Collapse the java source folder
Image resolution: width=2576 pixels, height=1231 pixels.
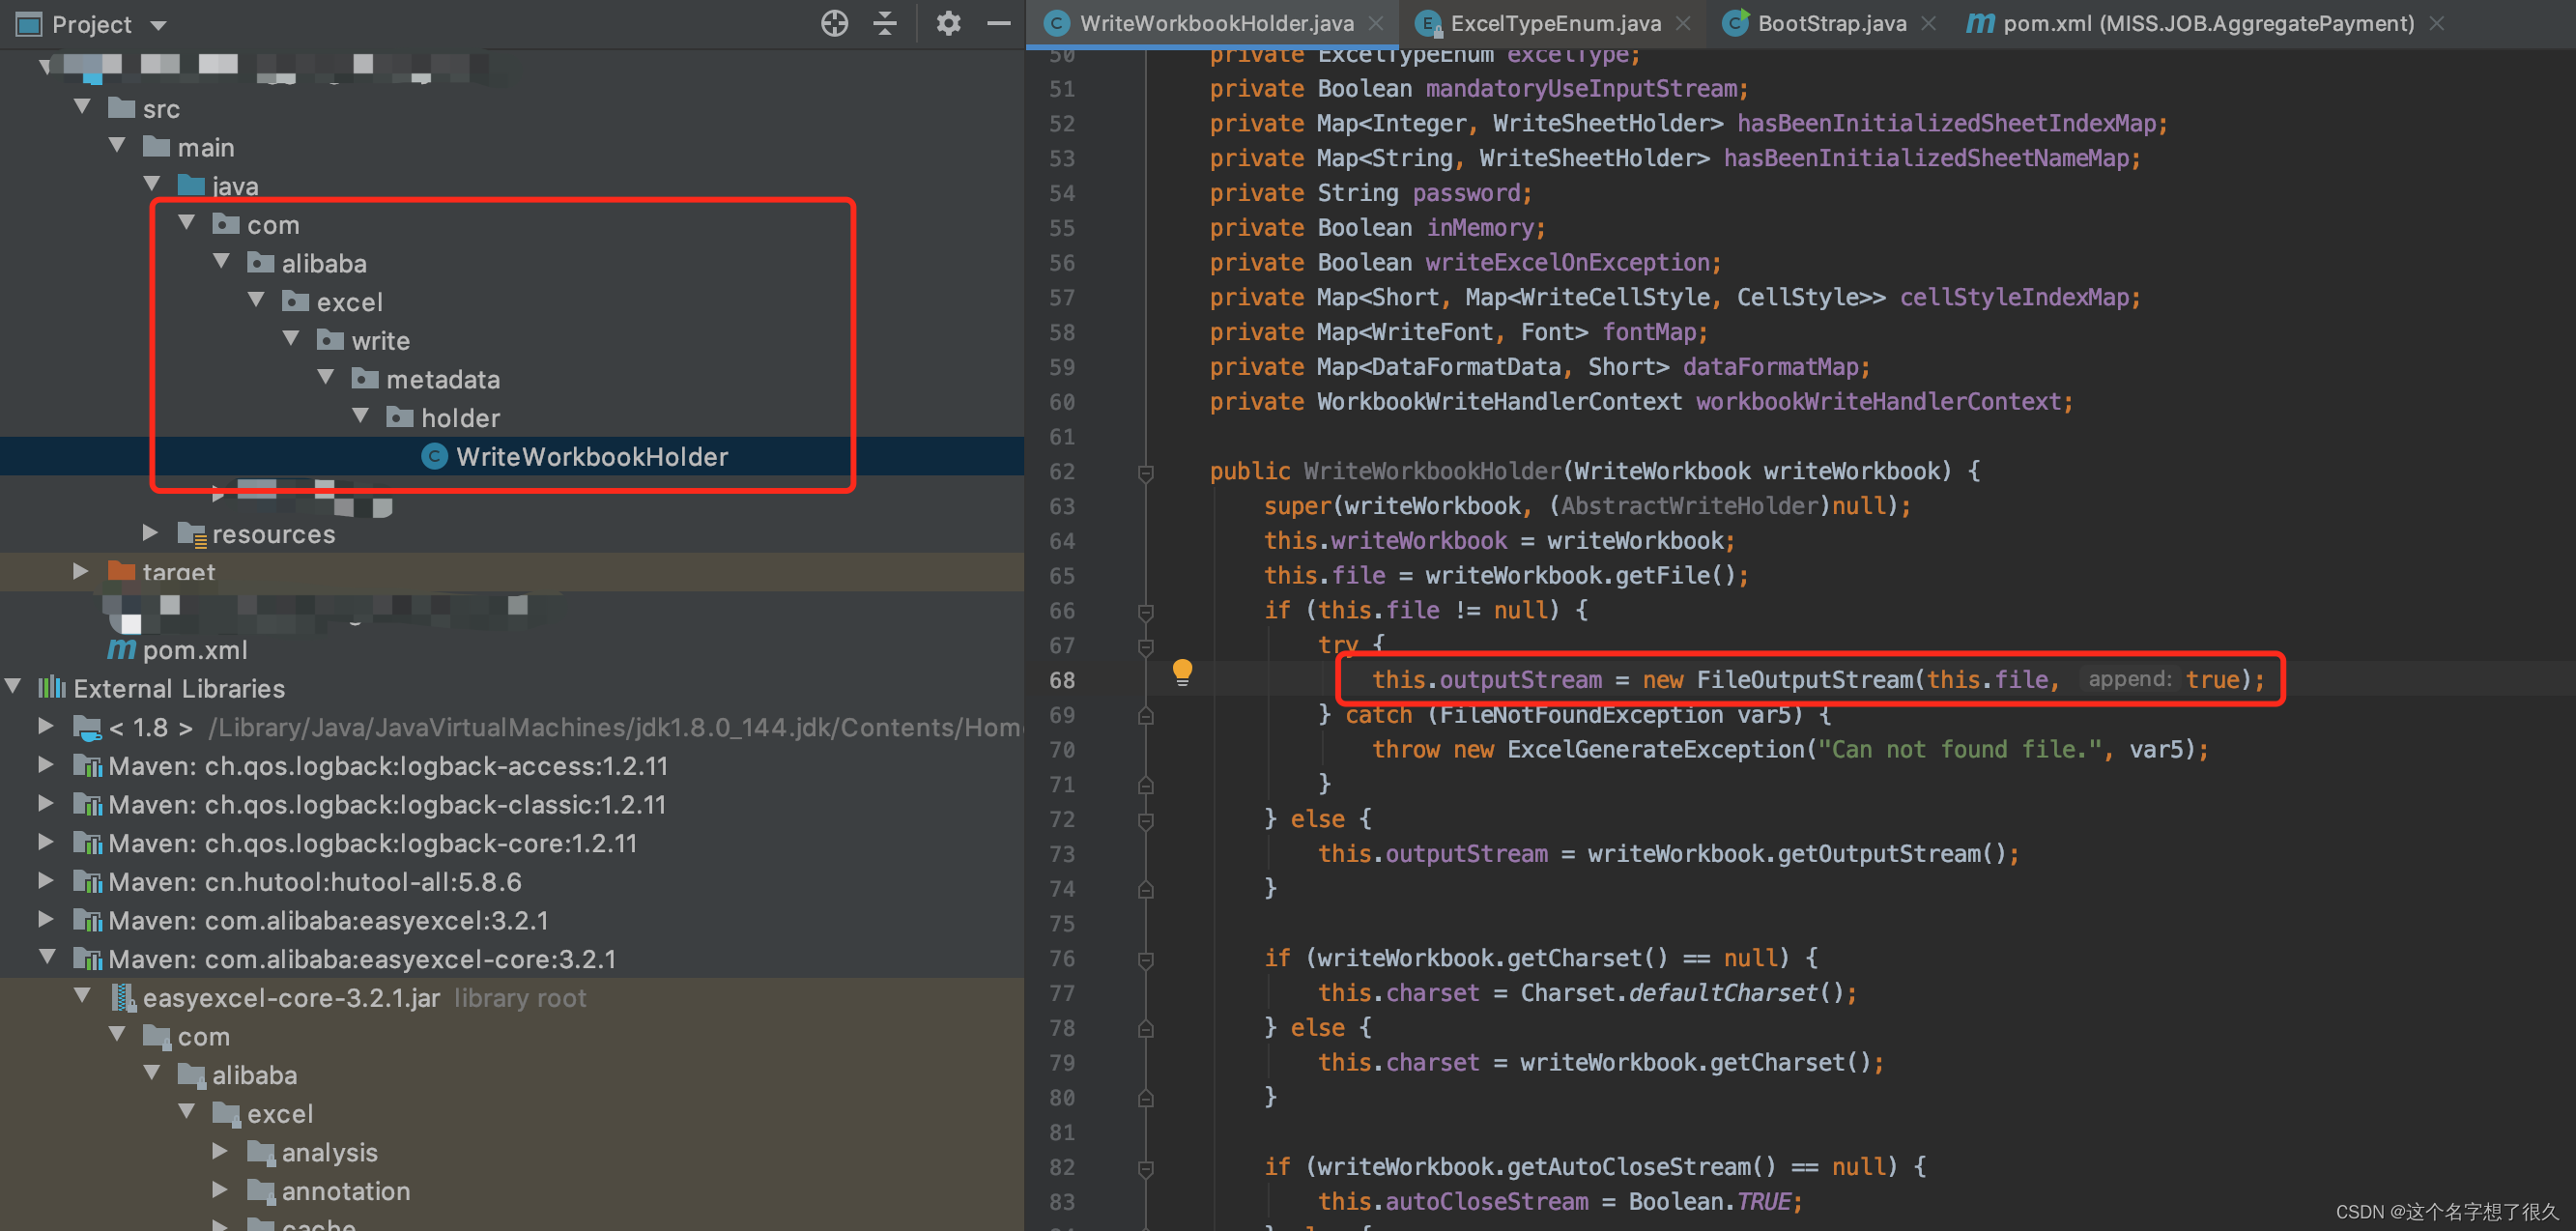coord(153,184)
